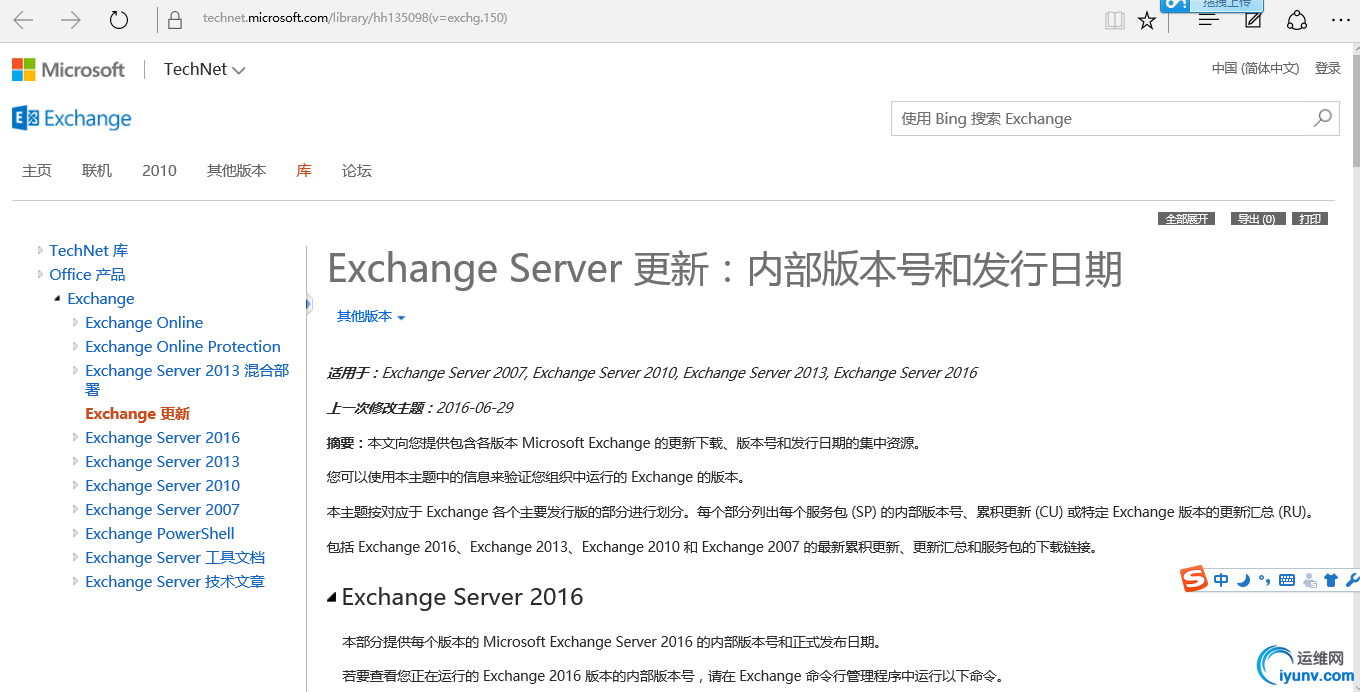Expand Office 产品 tree arrow

point(40,274)
